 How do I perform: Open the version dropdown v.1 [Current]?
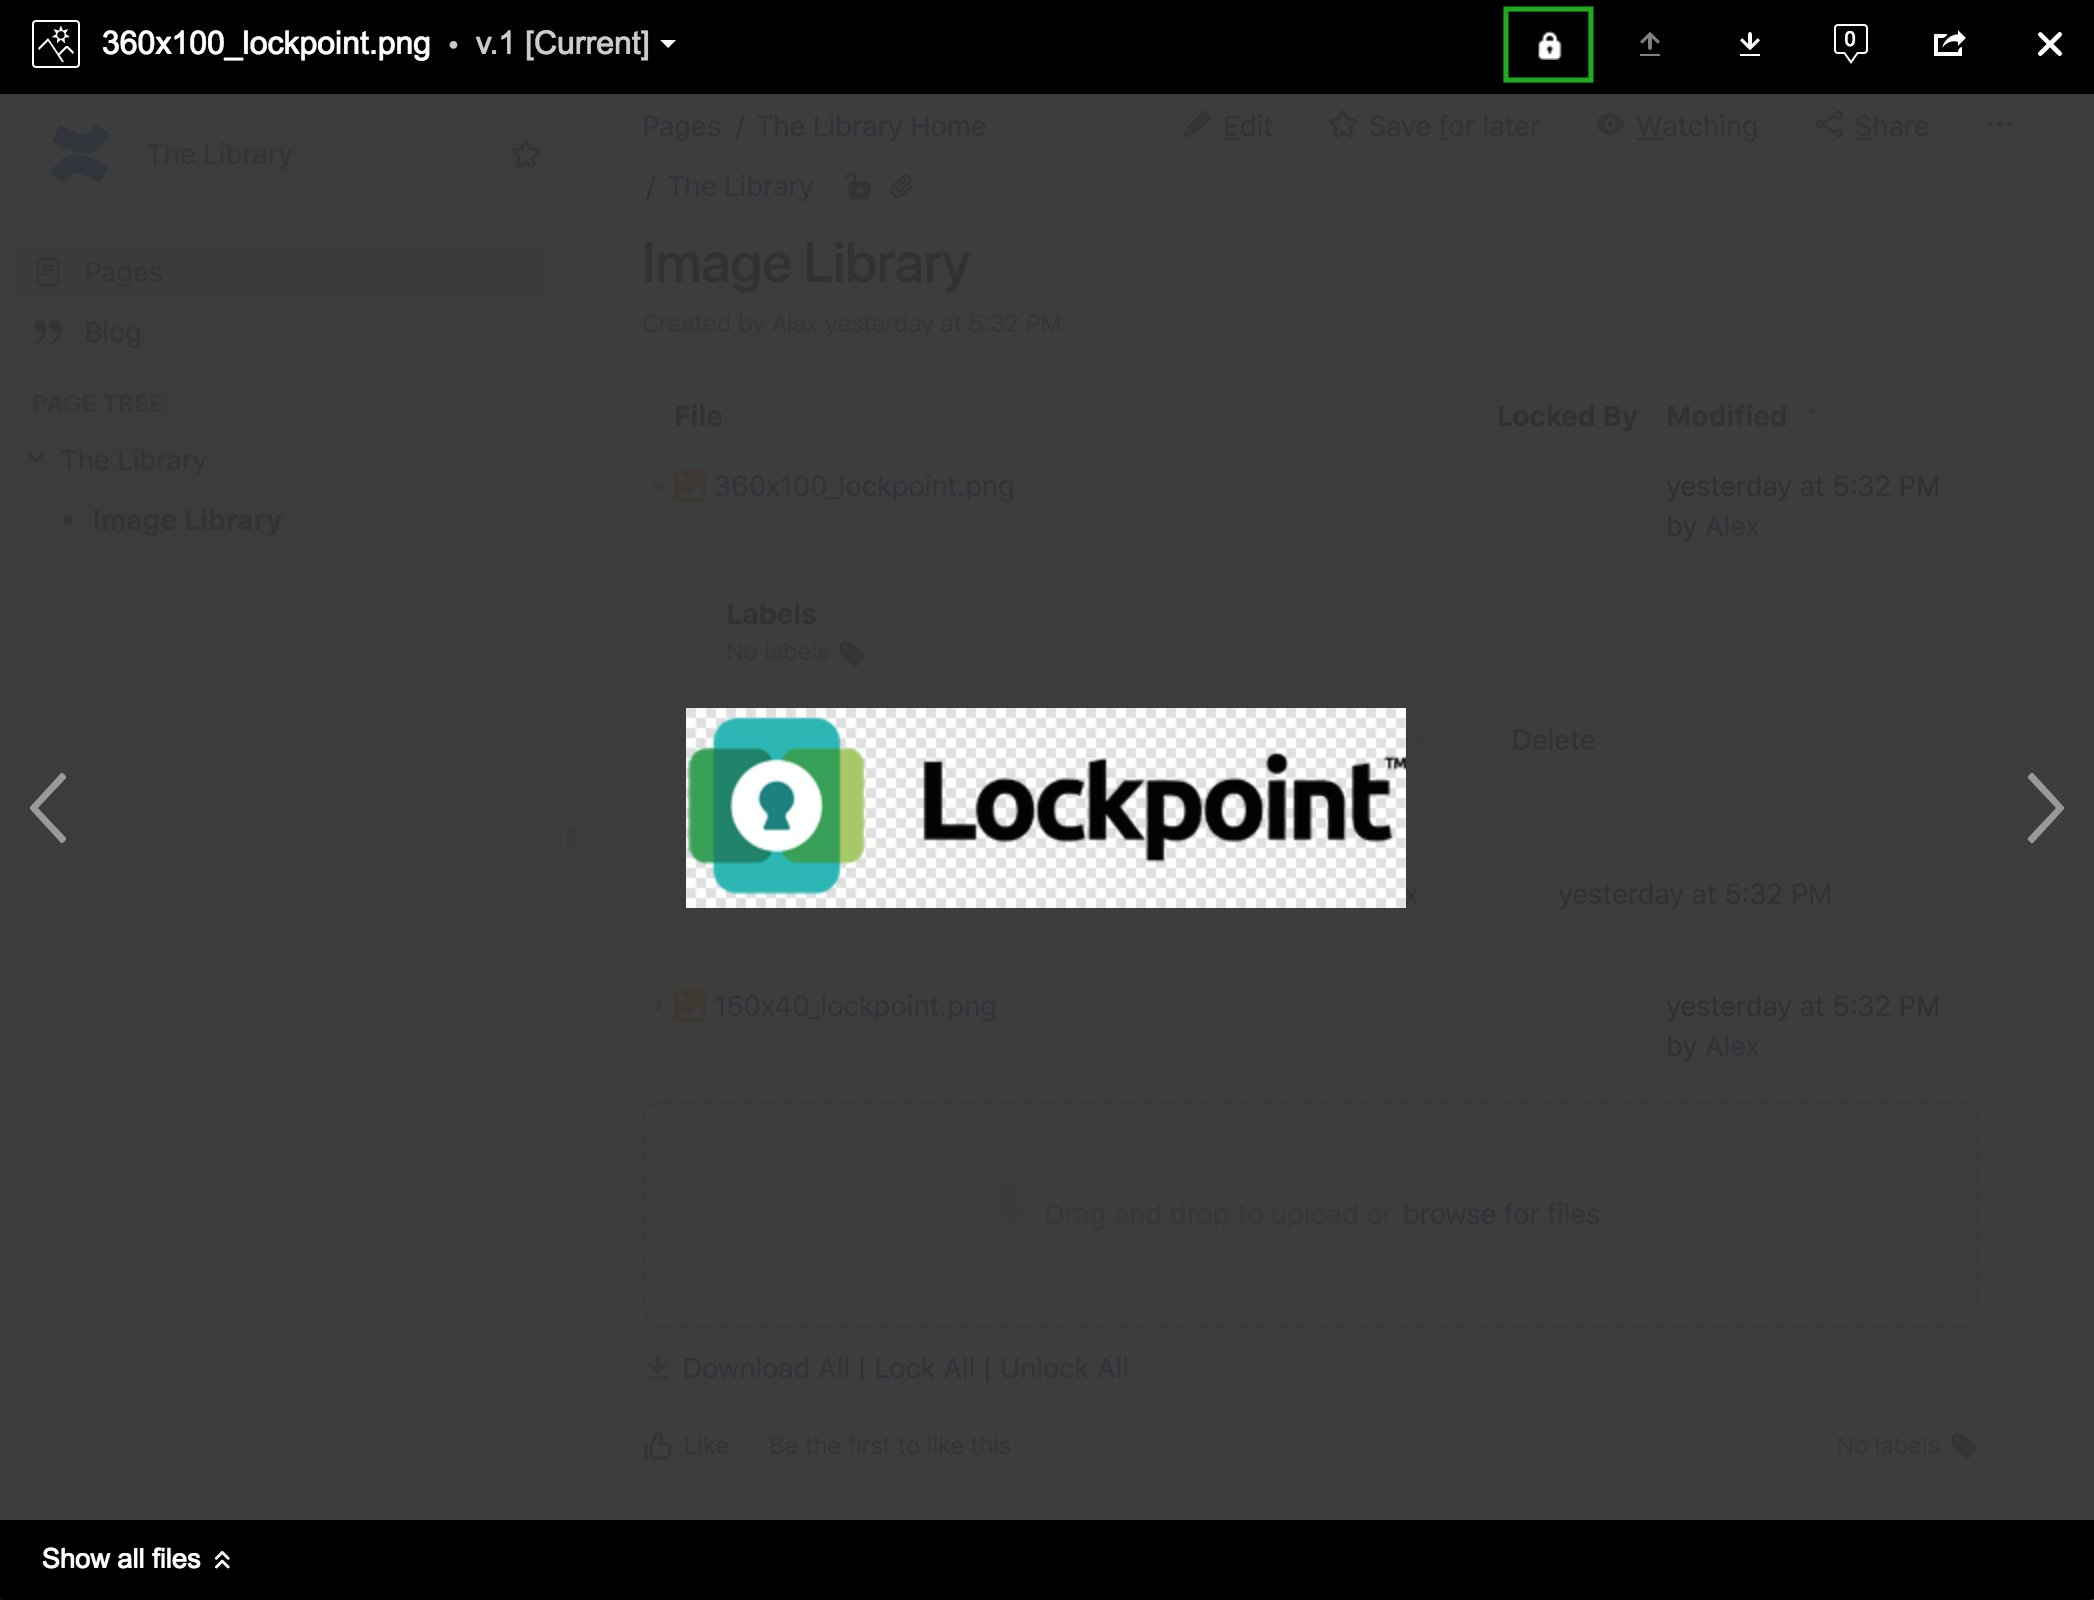pyautogui.click(x=576, y=44)
